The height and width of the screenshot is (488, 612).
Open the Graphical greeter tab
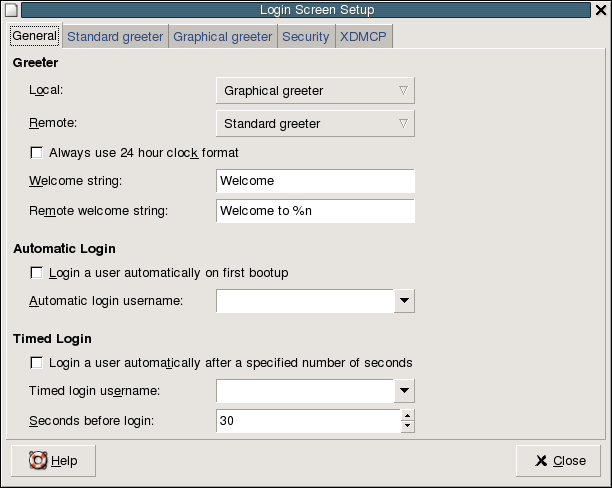tap(222, 37)
